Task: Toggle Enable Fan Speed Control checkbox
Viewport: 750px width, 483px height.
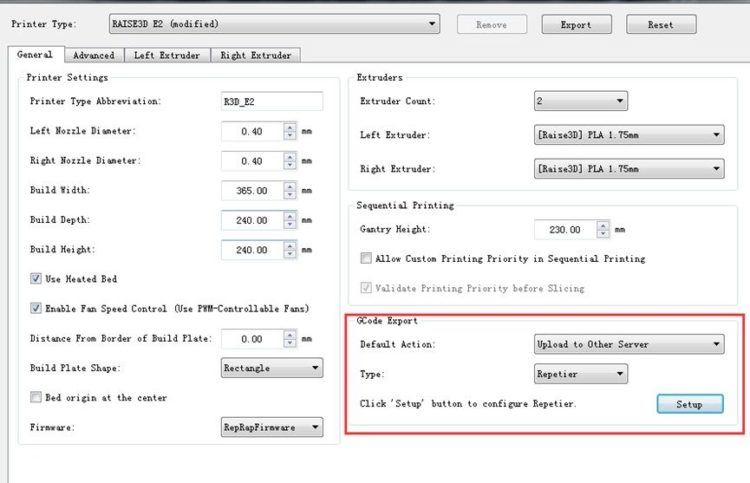Action: pos(36,308)
